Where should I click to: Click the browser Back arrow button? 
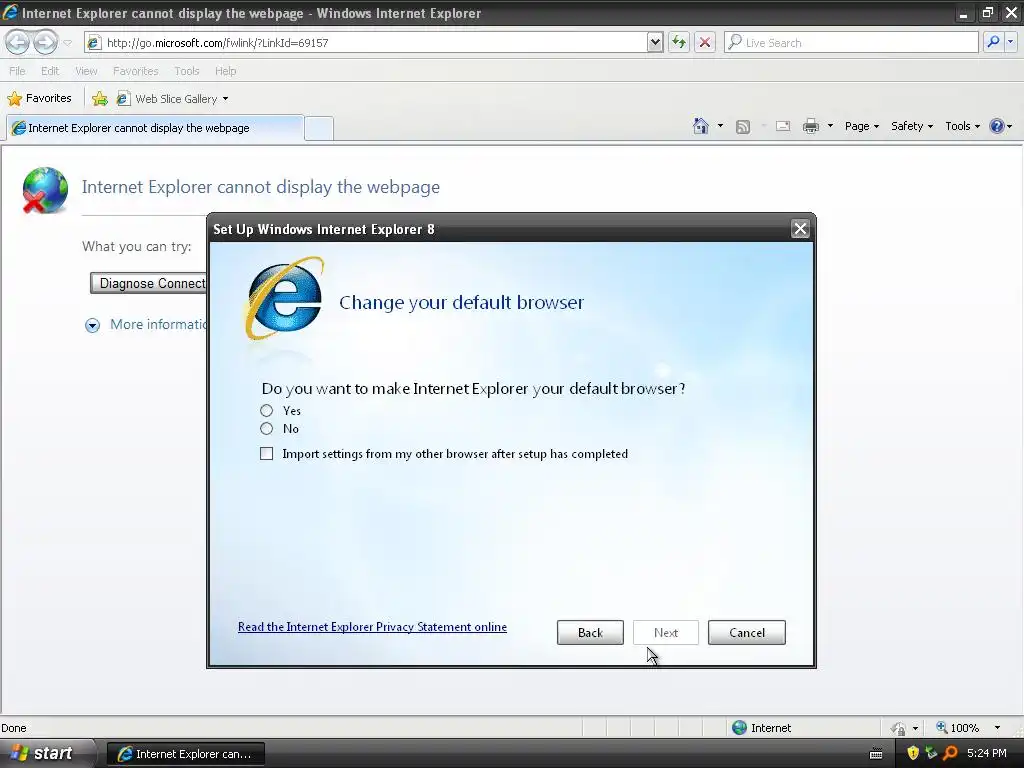coord(17,42)
